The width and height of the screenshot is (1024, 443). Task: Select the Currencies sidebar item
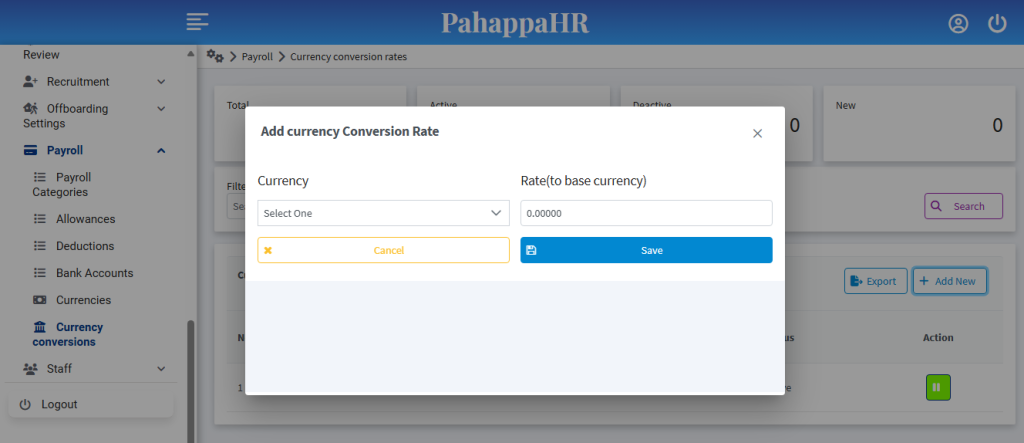pyautogui.click(x=83, y=300)
